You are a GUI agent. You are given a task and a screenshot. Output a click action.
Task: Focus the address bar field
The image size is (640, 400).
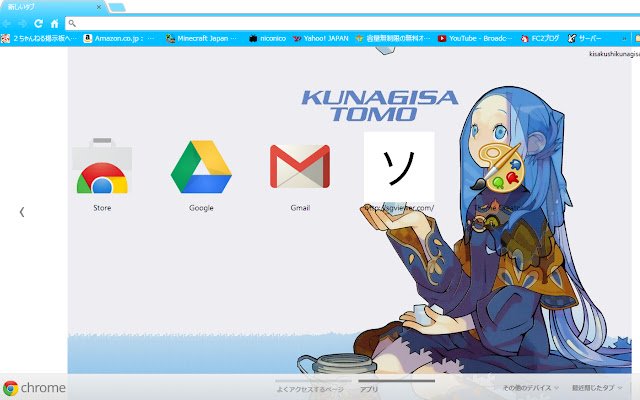pyautogui.click(x=355, y=23)
